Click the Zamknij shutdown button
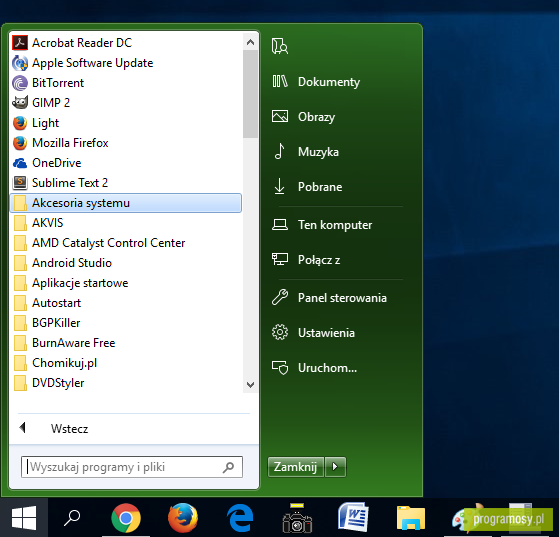559x537 pixels. click(x=296, y=466)
